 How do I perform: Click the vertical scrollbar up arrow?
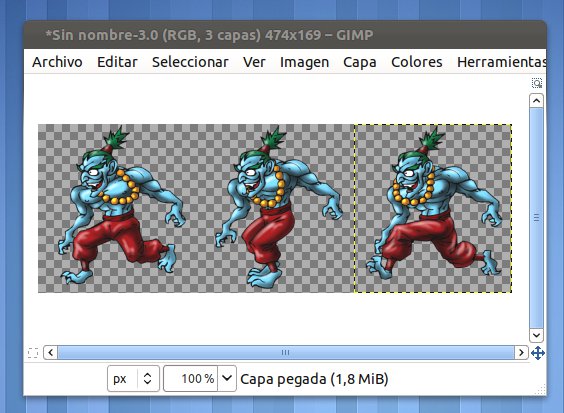[x=536, y=101]
